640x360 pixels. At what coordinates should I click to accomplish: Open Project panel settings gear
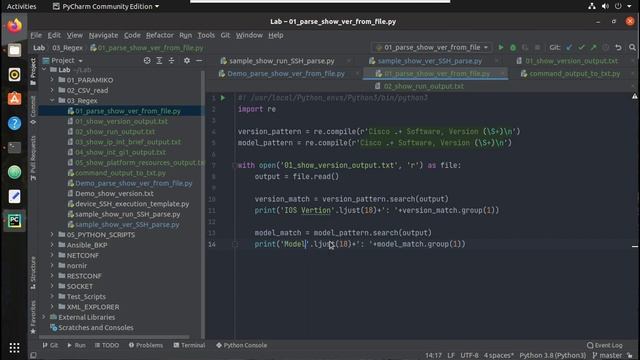click(x=187, y=60)
